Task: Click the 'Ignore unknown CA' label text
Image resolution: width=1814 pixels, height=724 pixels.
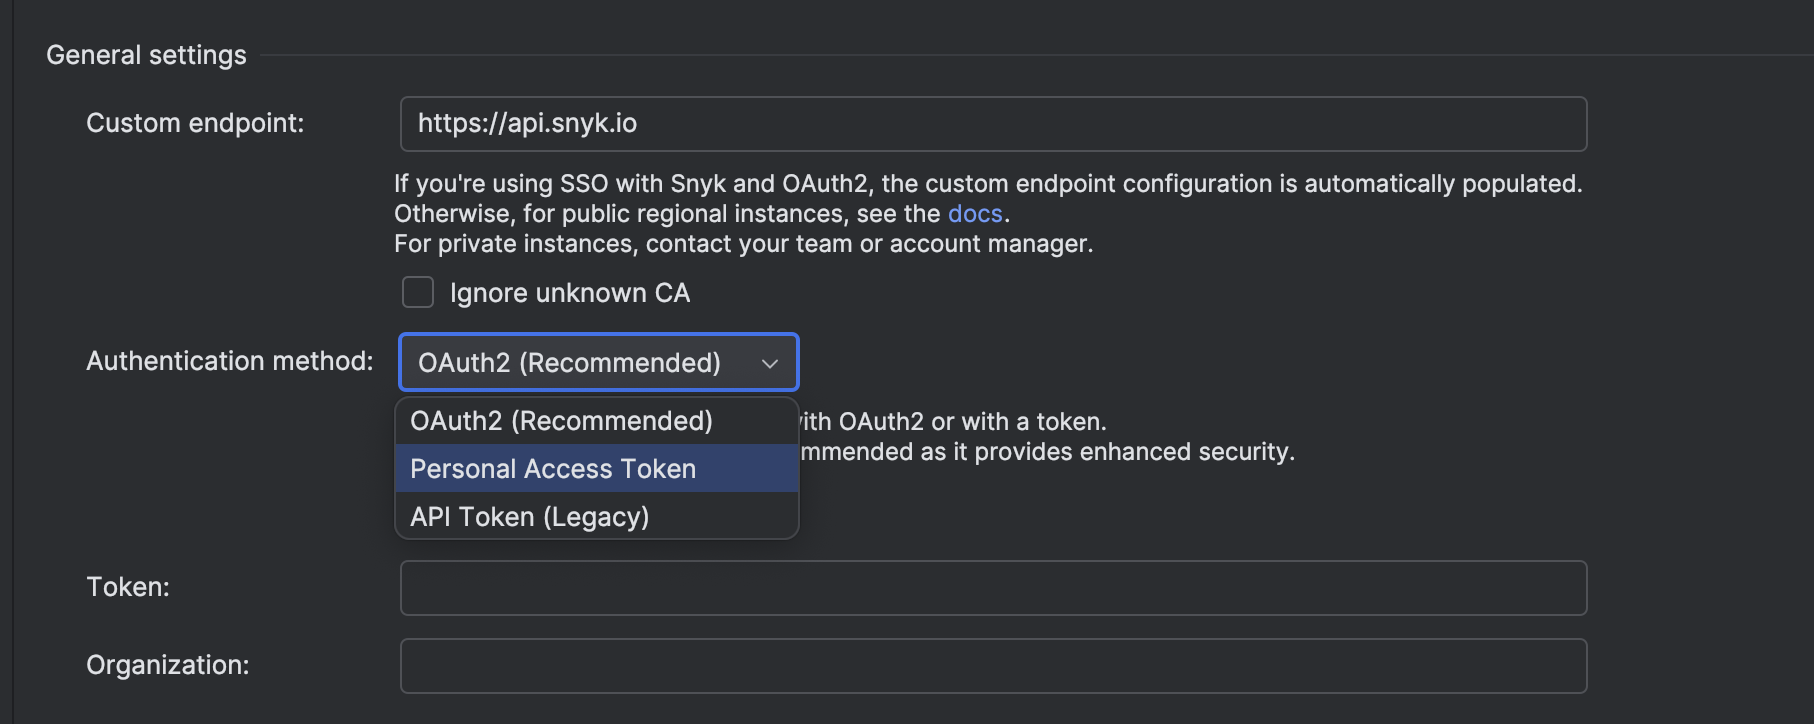Action: point(569,293)
